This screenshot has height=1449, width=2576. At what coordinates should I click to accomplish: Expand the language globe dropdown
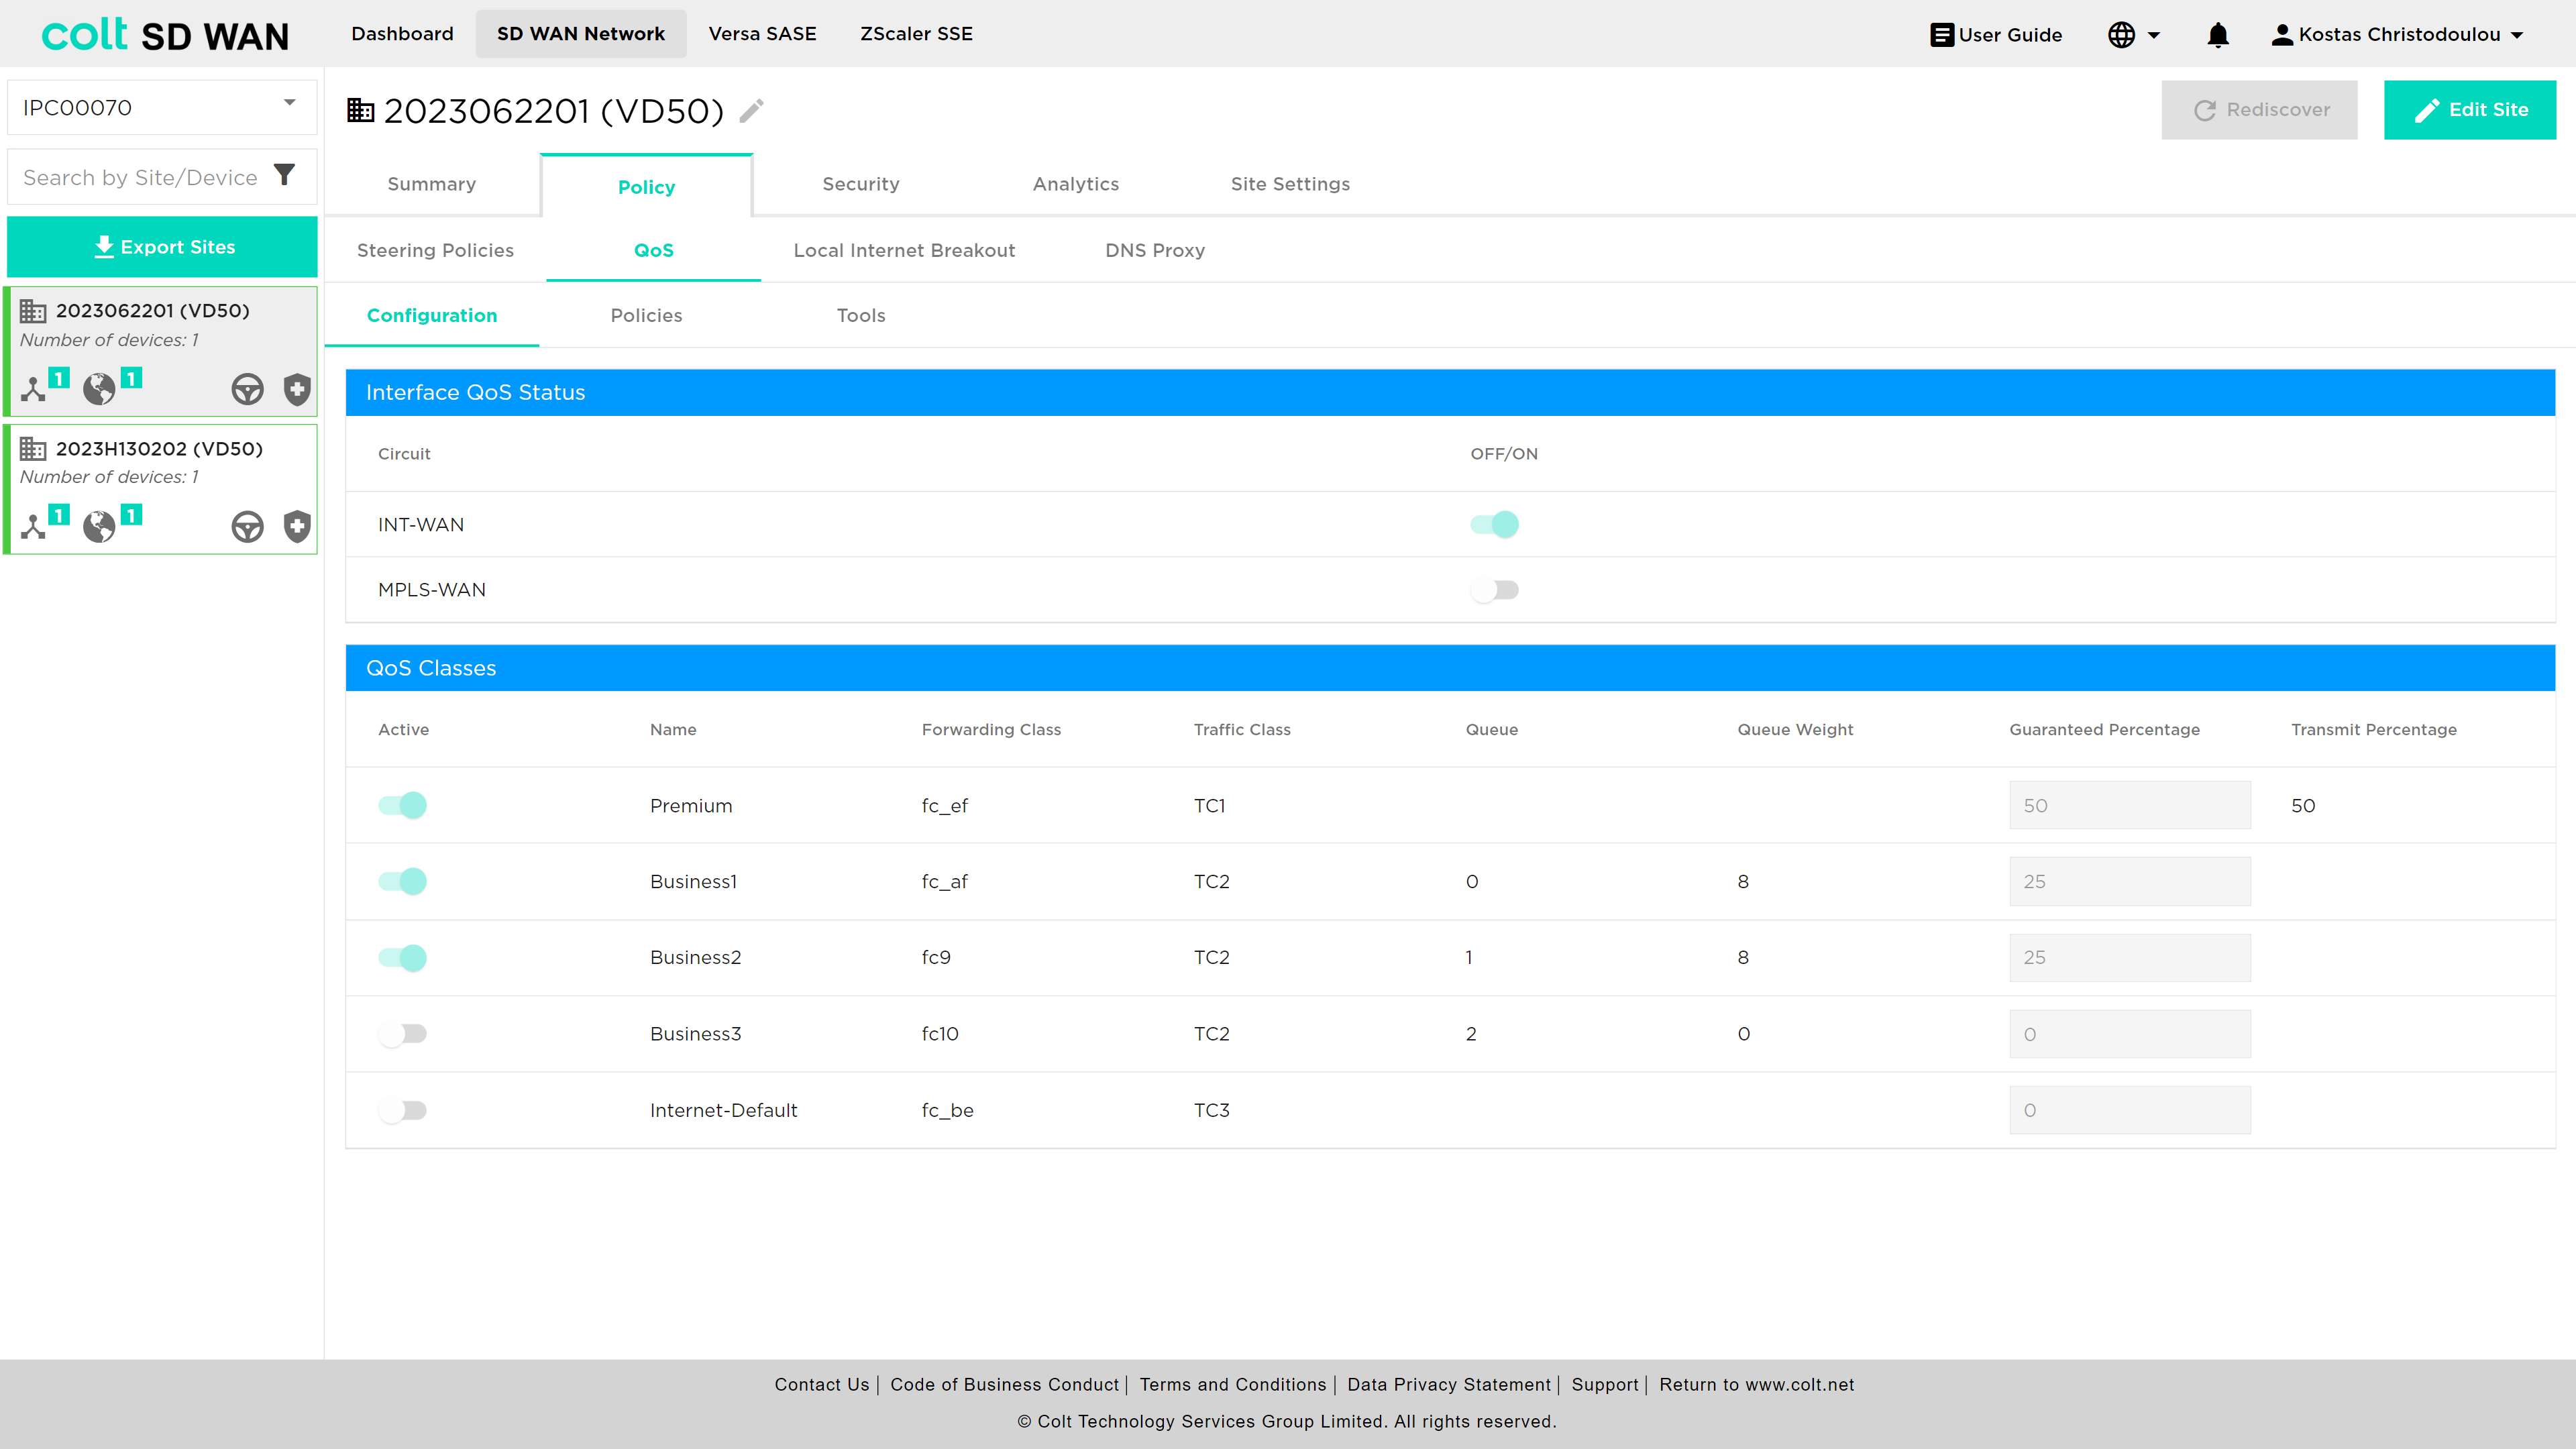tap(2134, 35)
